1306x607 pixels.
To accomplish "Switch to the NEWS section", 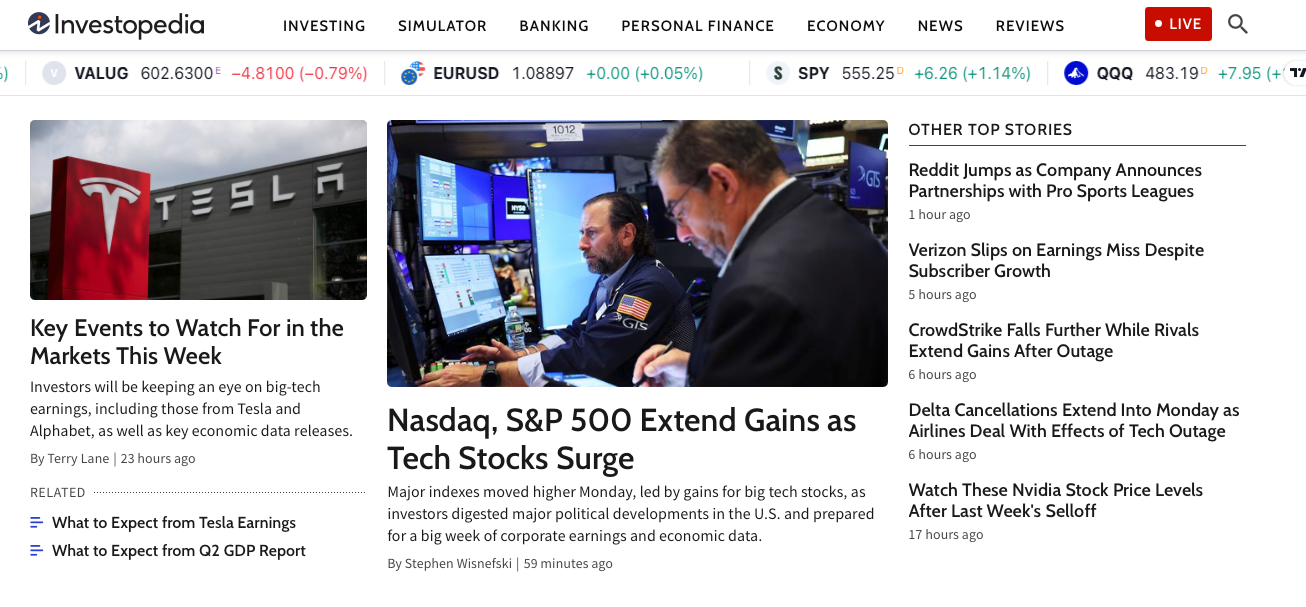I will [940, 25].
